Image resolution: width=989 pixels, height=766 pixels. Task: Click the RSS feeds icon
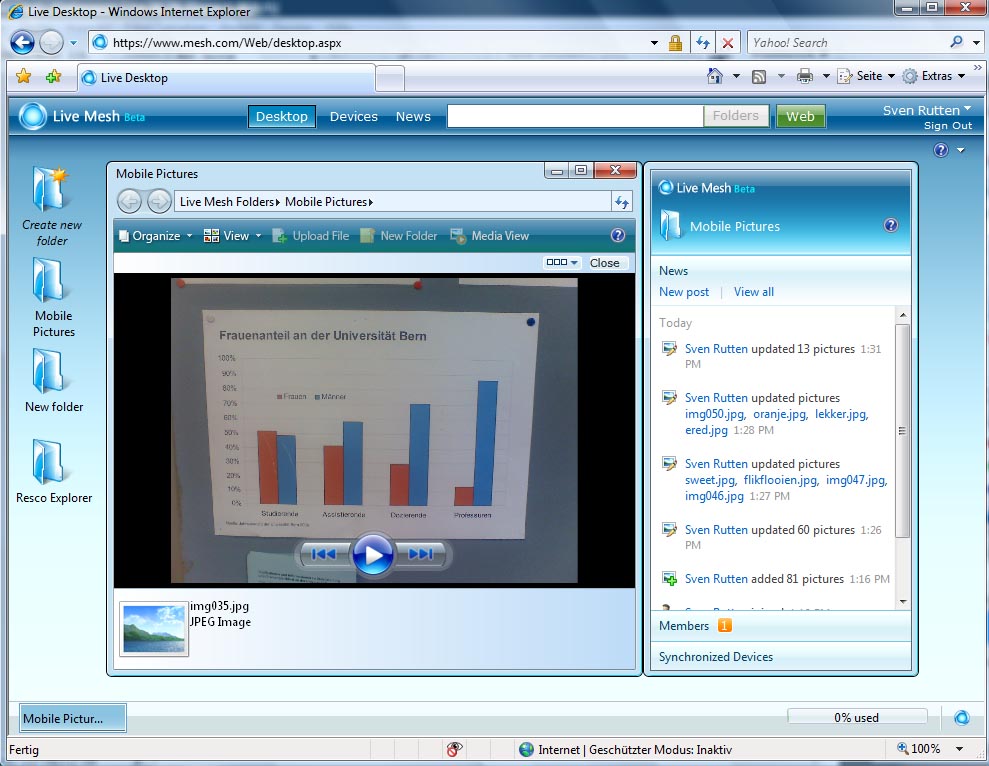tap(759, 77)
